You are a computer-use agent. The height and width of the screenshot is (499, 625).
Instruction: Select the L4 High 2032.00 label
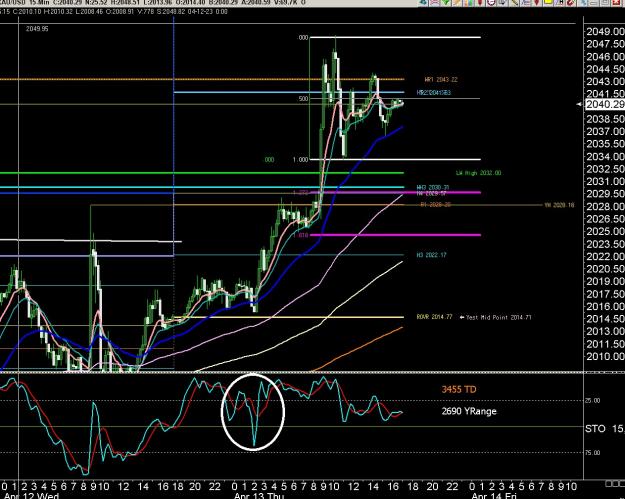(x=479, y=173)
